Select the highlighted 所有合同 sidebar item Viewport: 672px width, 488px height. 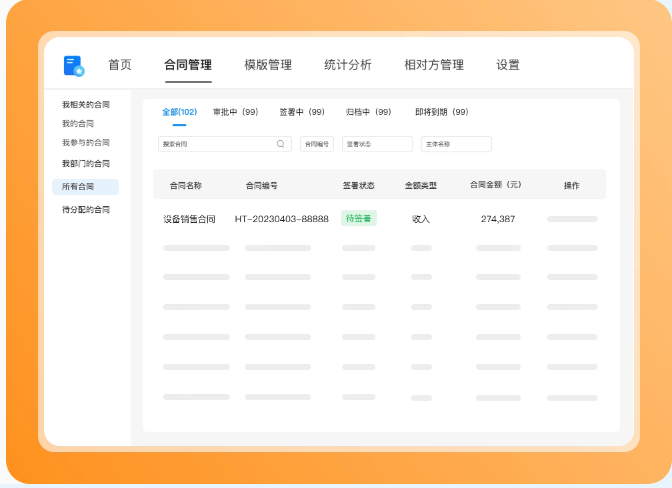click(85, 186)
